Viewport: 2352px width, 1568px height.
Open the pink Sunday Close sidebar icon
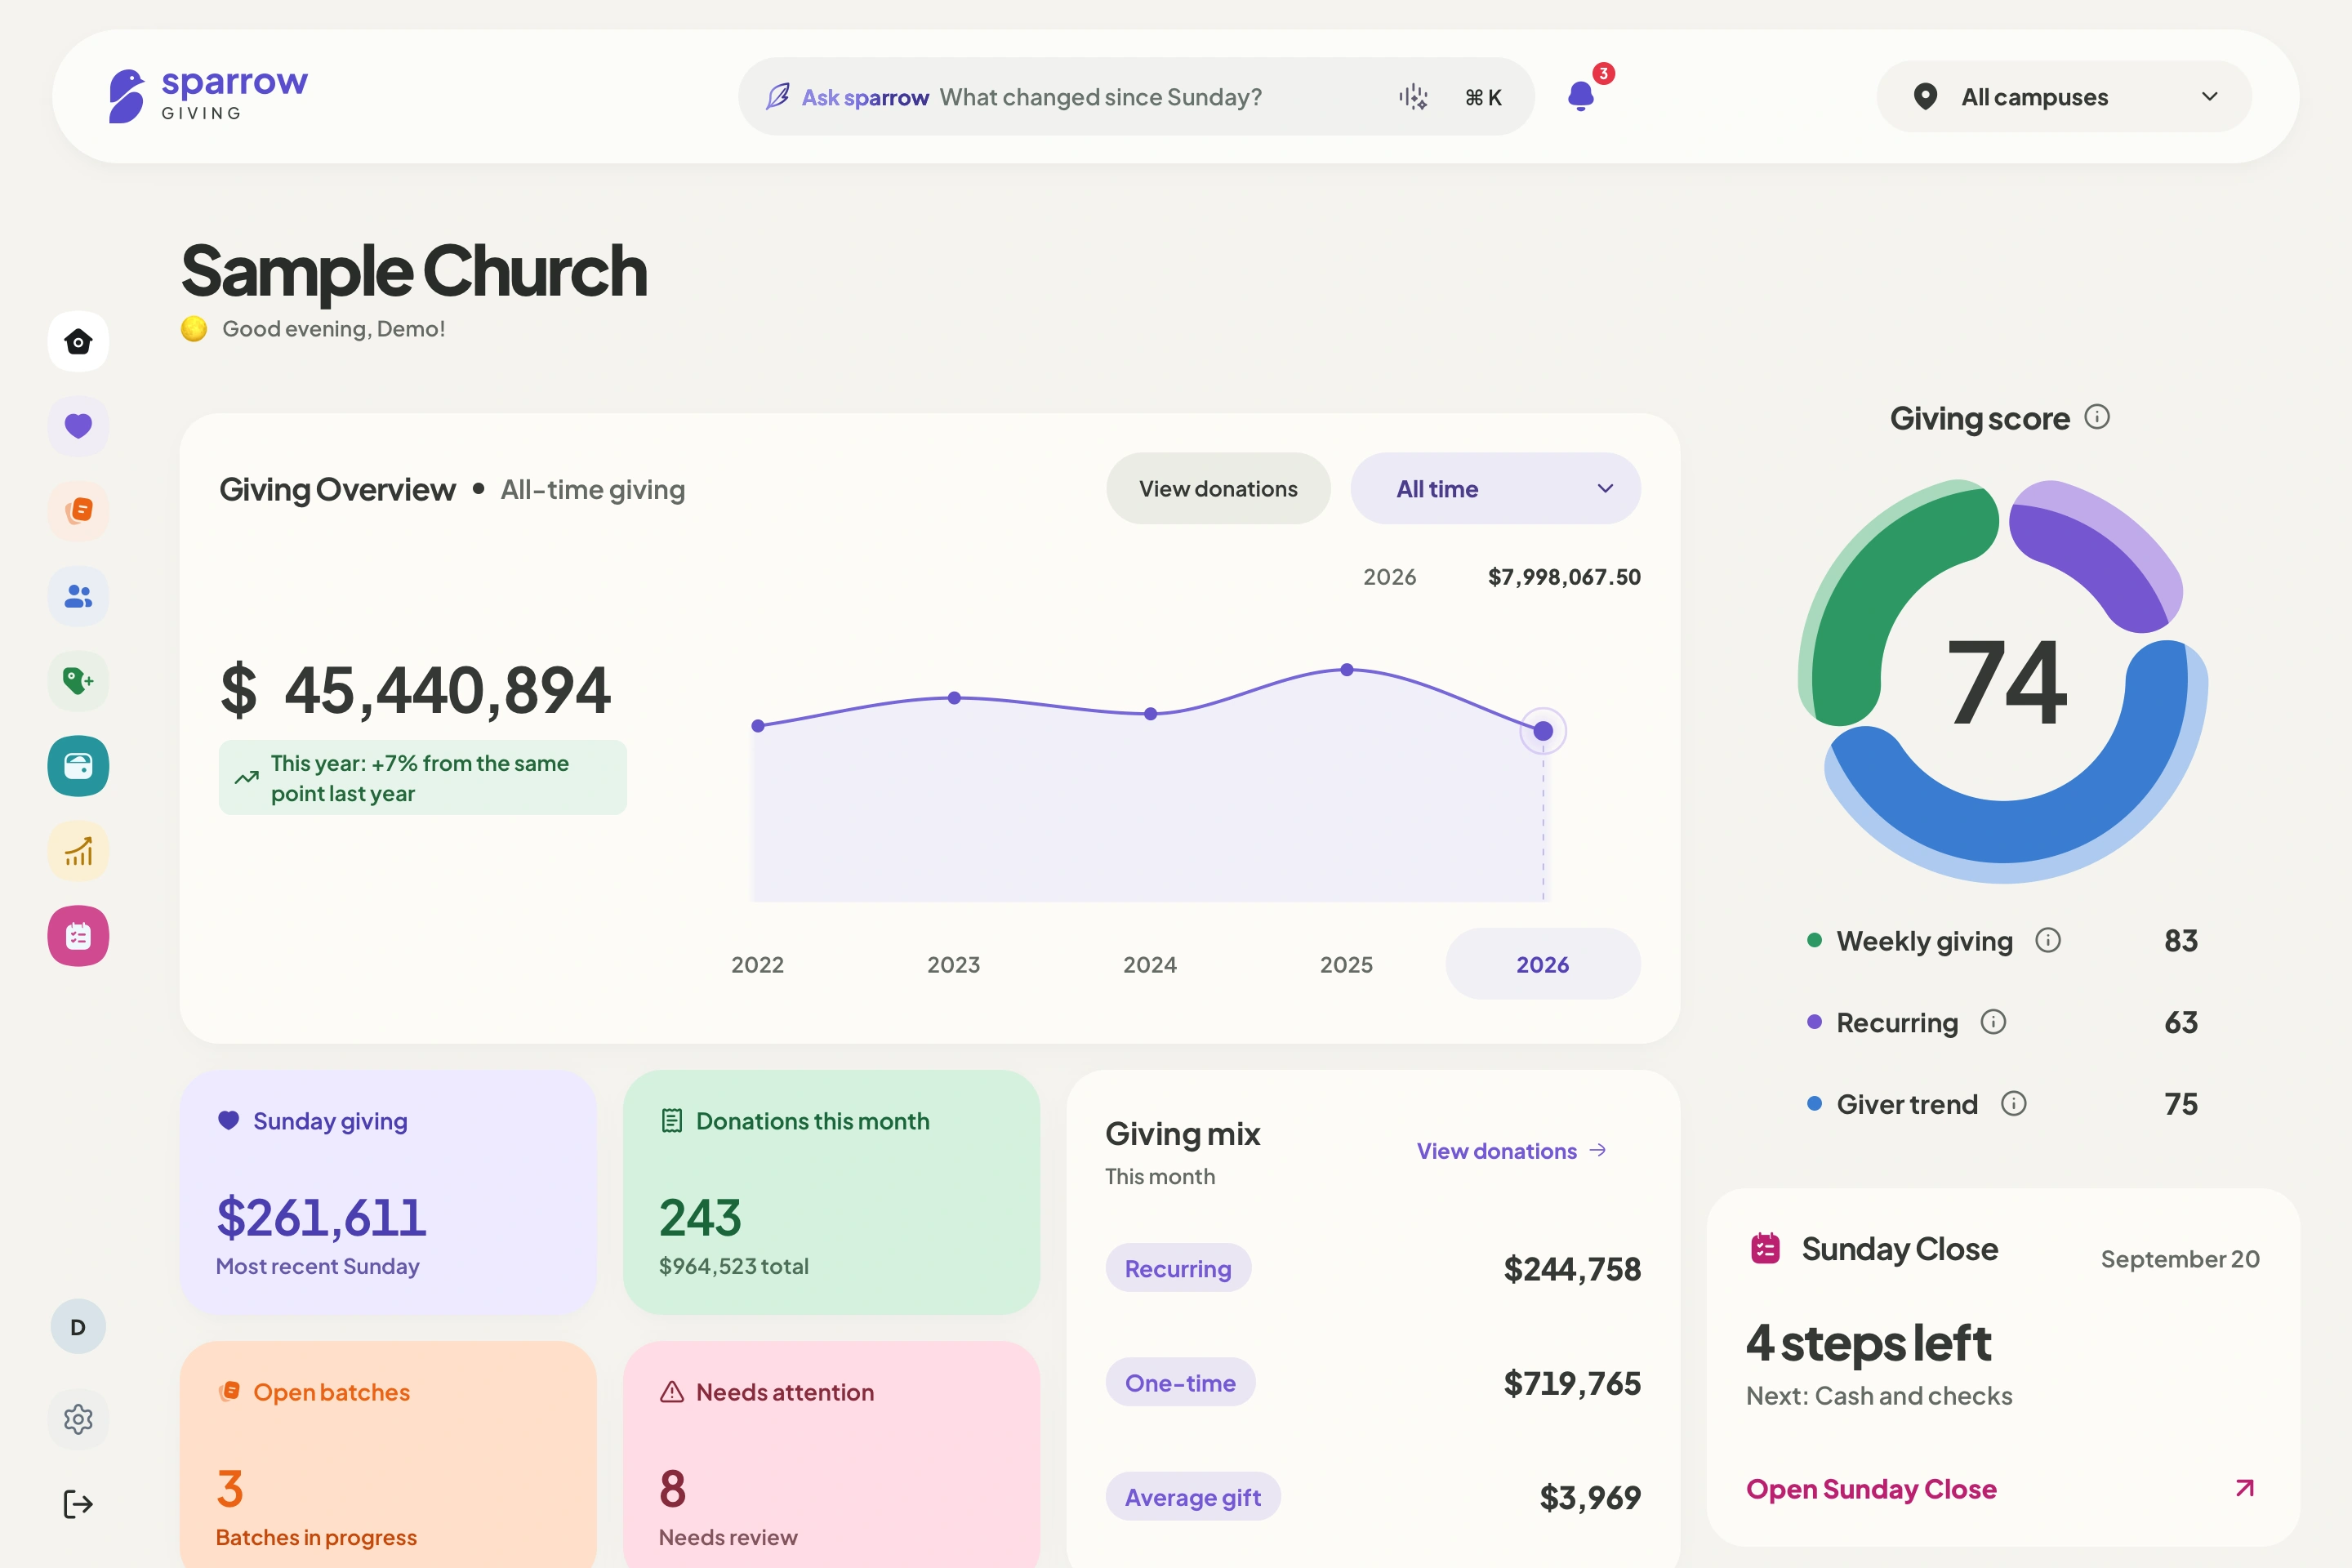[x=78, y=936]
